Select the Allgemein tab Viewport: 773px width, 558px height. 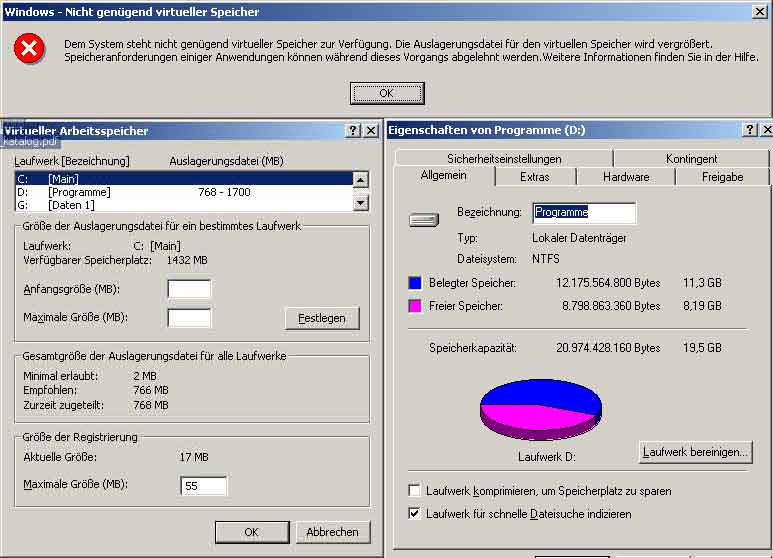pyautogui.click(x=444, y=175)
